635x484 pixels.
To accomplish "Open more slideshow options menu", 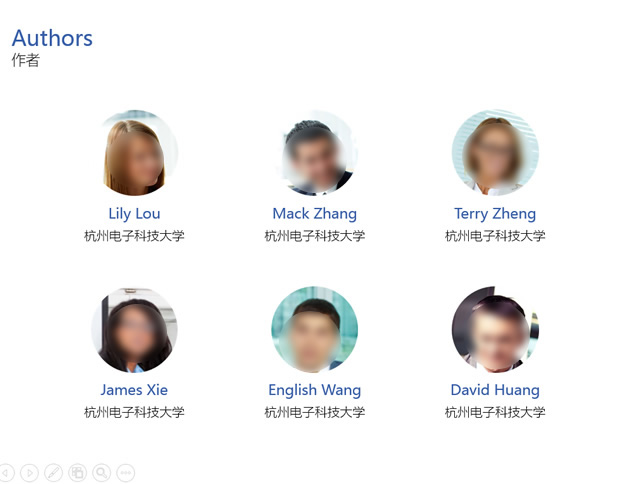I will (126, 473).
